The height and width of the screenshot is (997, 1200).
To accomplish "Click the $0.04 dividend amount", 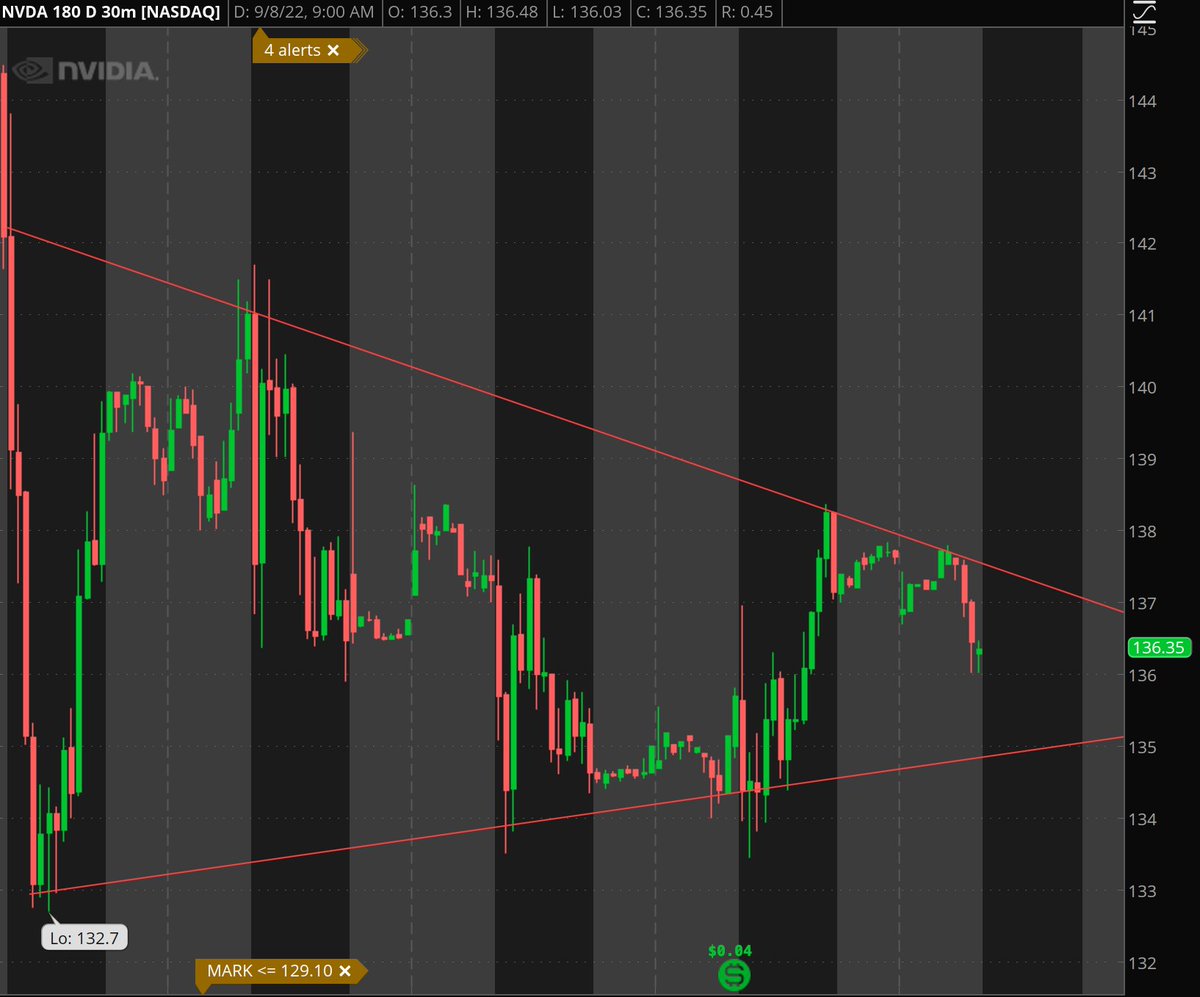I will coord(729,950).
